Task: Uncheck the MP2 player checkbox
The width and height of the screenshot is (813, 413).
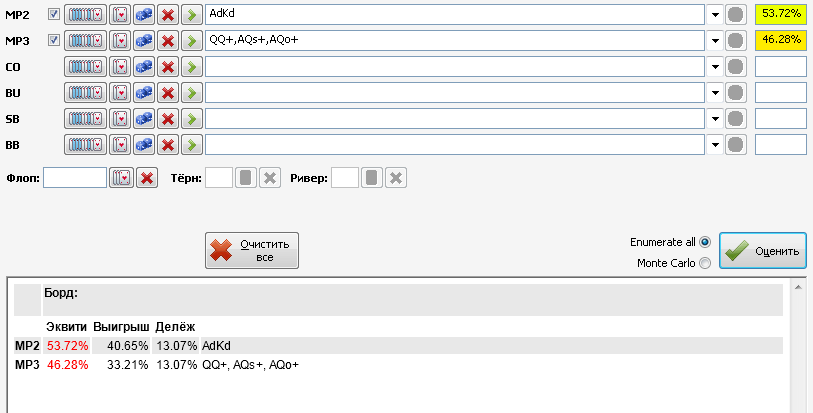Action: [x=53, y=14]
